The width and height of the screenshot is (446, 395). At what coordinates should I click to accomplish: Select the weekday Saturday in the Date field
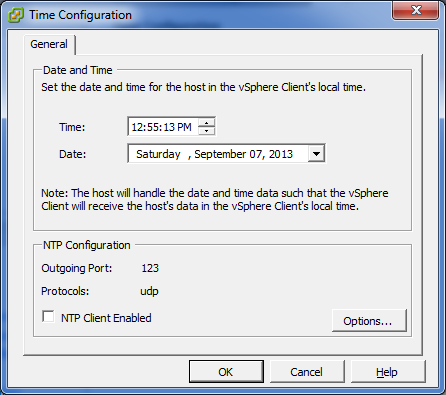click(x=158, y=154)
